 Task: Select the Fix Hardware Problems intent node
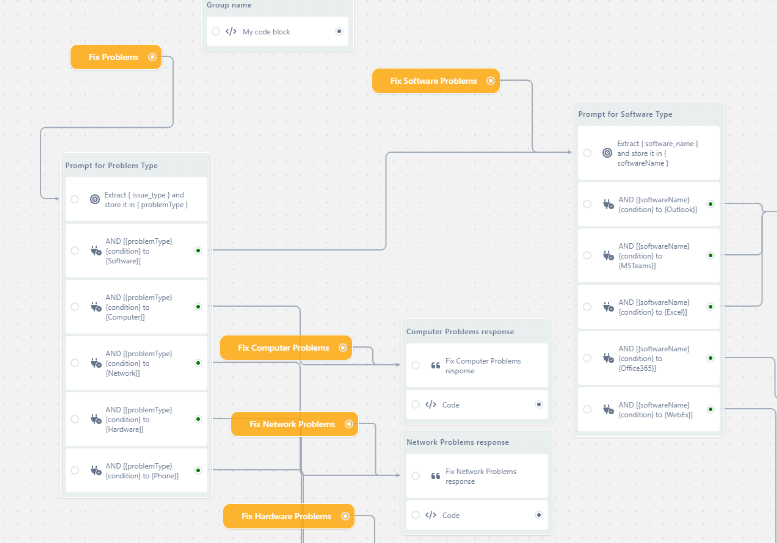click(287, 516)
